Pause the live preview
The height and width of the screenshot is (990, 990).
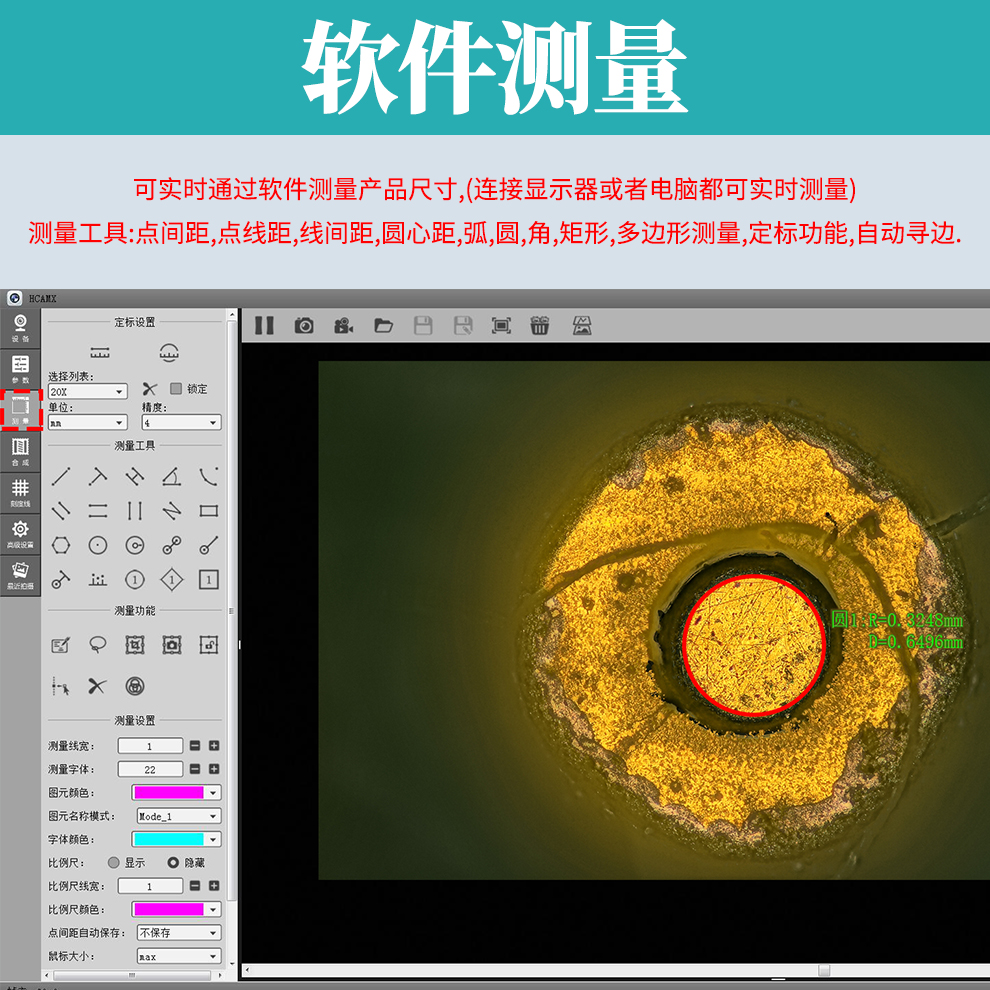pyautogui.click(x=264, y=325)
